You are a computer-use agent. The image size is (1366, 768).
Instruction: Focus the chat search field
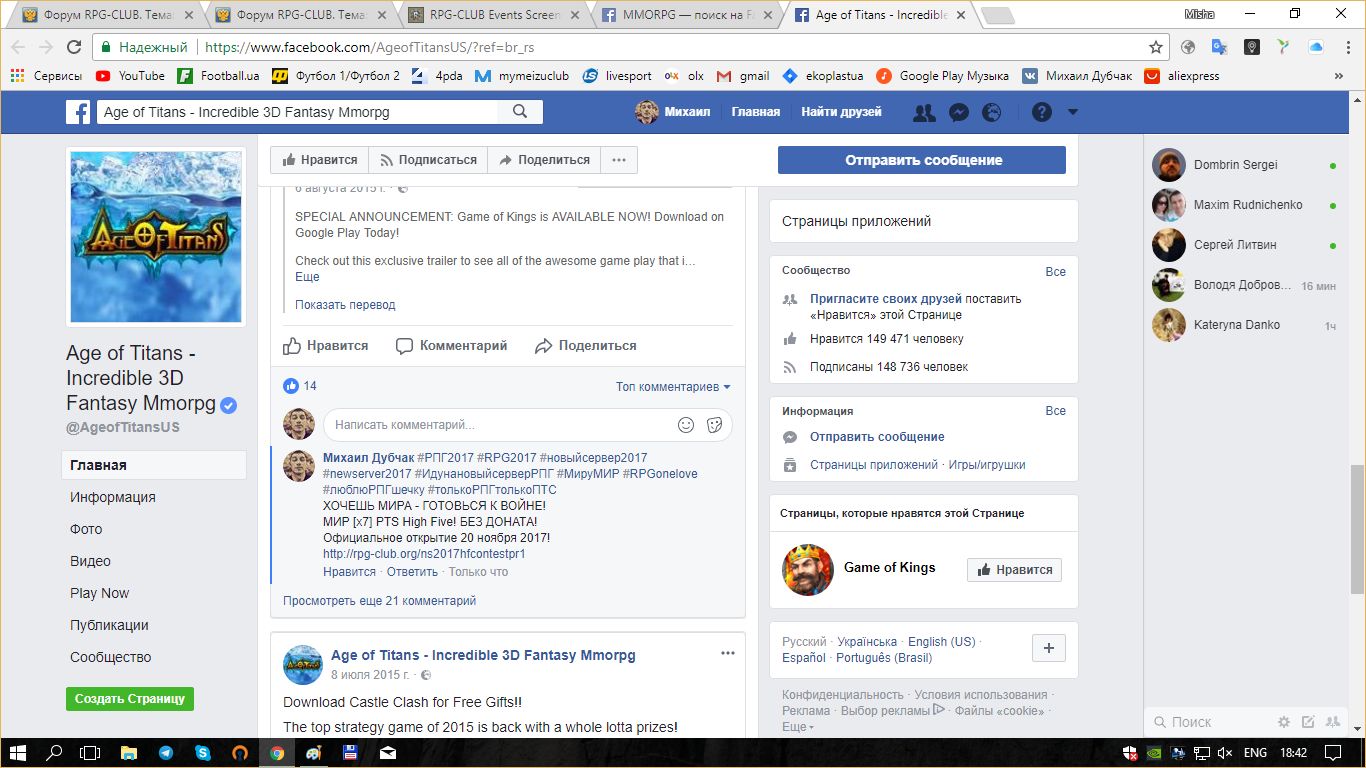[x=1212, y=722]
